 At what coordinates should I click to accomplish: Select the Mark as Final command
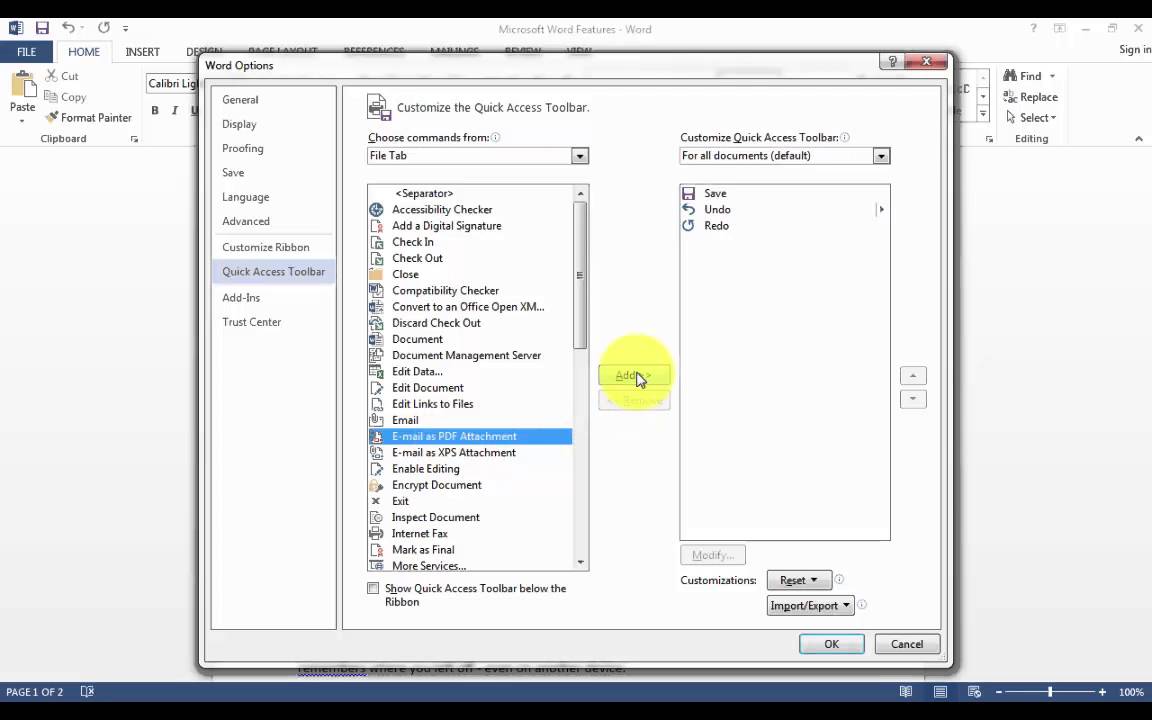click(x=470, y=550)
